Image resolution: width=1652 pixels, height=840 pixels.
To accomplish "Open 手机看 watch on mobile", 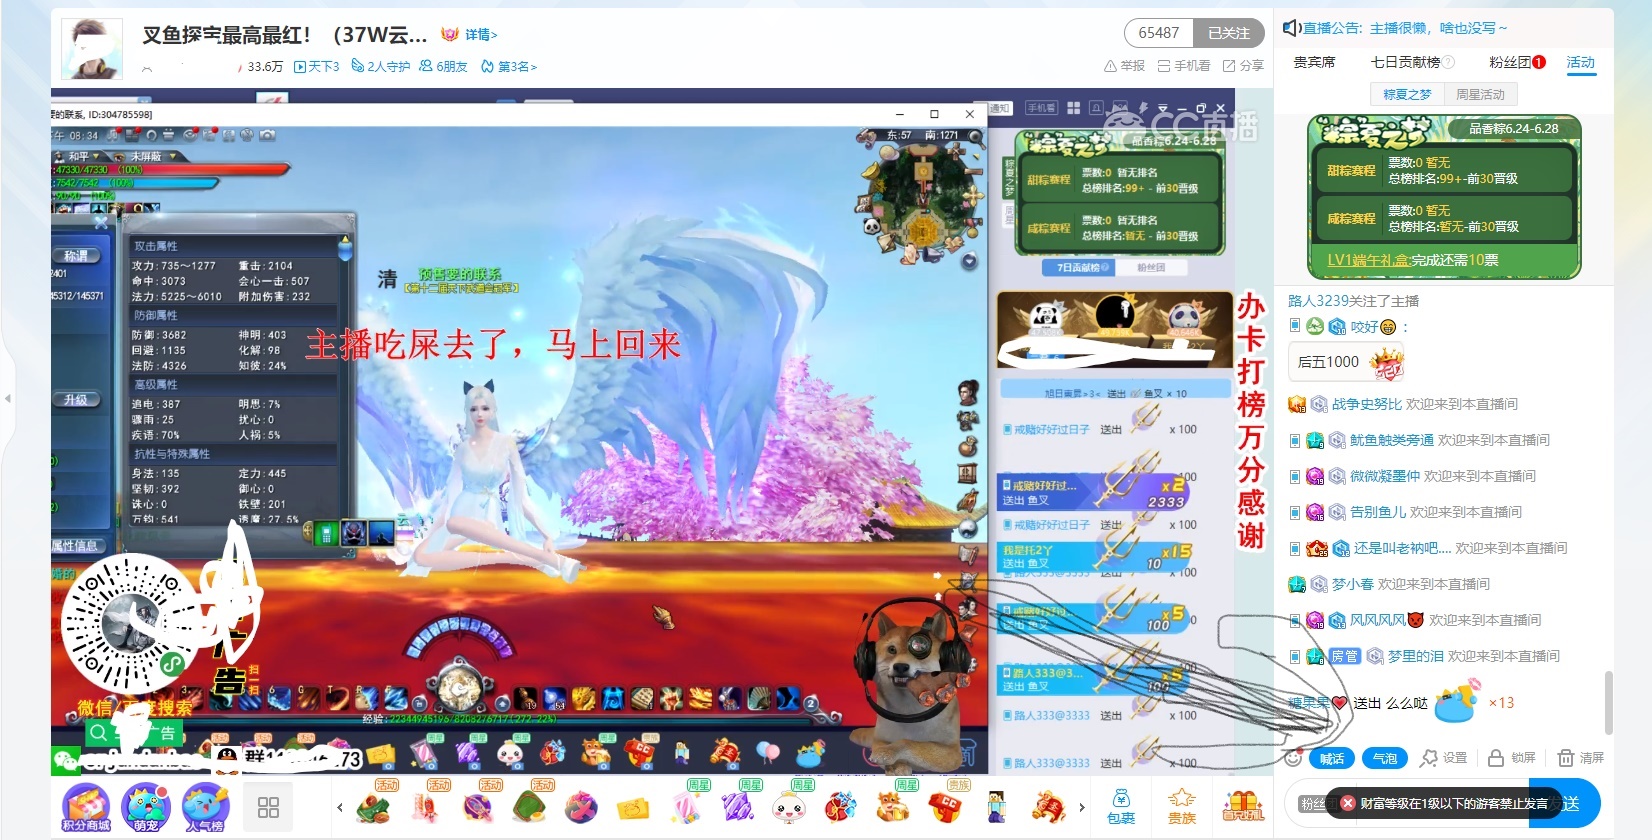I will [x=1184, y=65].
